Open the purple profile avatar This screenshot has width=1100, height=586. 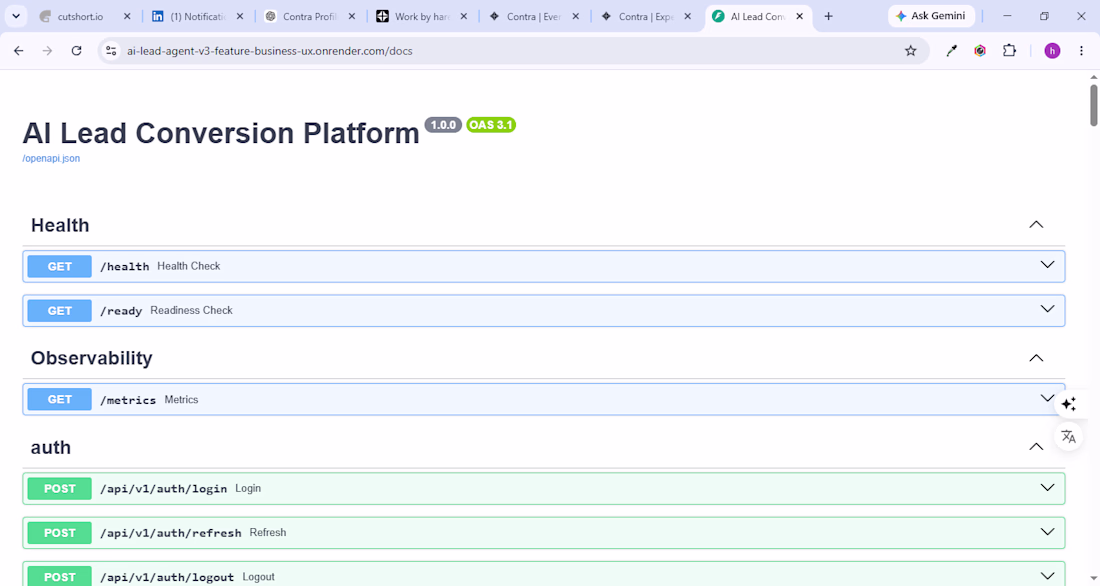click(x=1052, y=51)
